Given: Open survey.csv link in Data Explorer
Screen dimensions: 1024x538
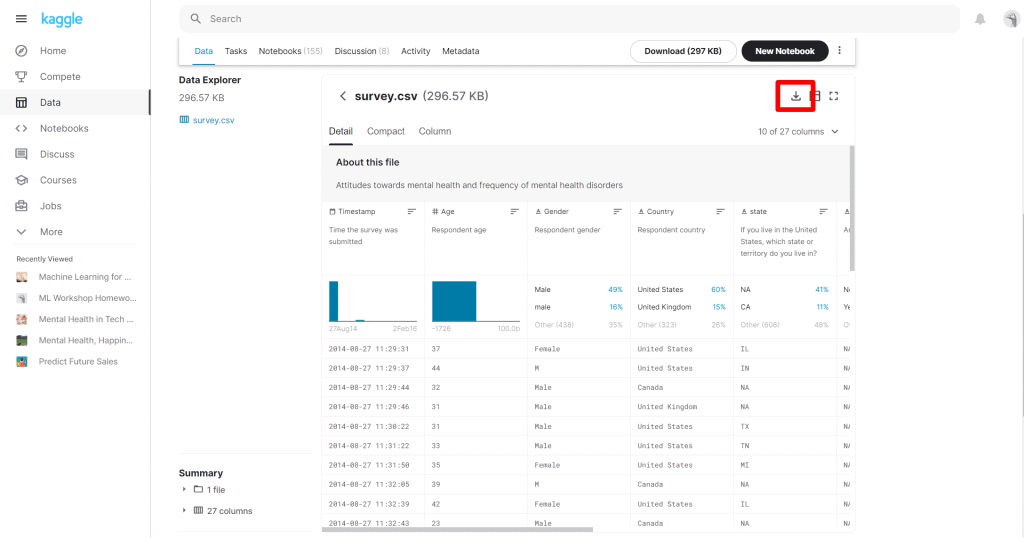Looking at the screenshot, I should pyautogui.click(x=213, y=120).
